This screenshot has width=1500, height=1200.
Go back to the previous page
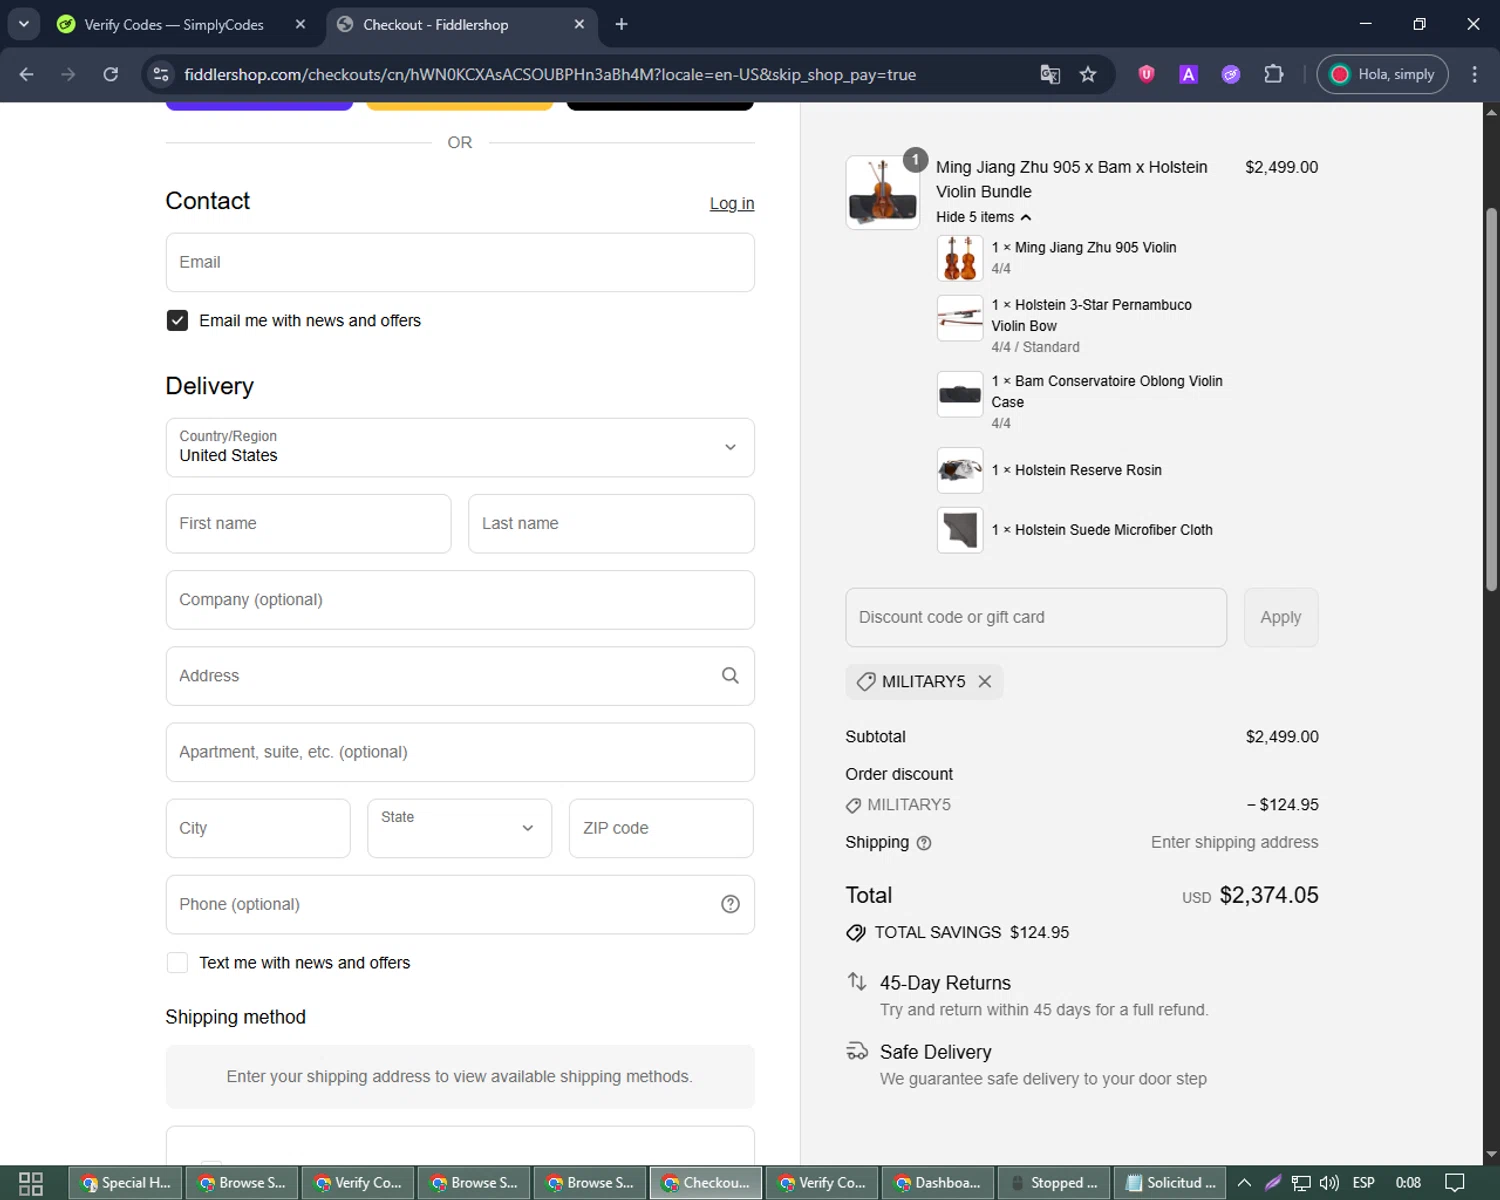[27, 74]
